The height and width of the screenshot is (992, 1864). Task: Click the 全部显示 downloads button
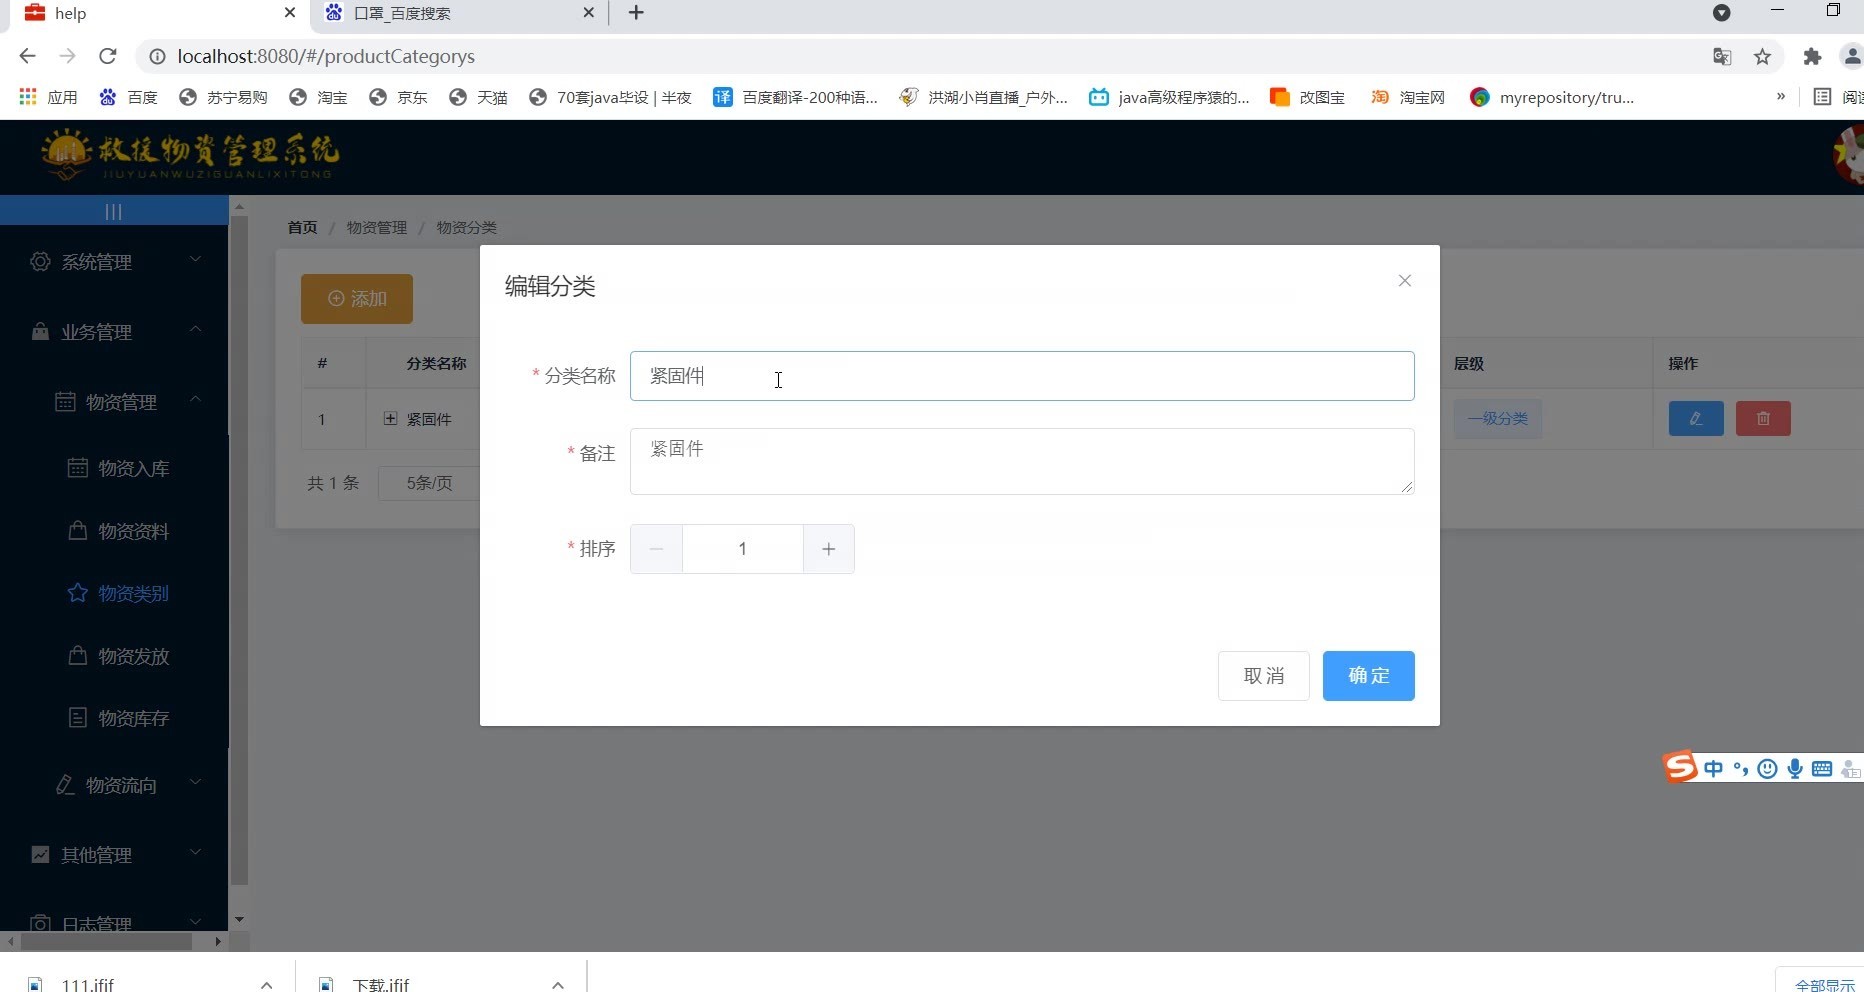point(1824,984)
